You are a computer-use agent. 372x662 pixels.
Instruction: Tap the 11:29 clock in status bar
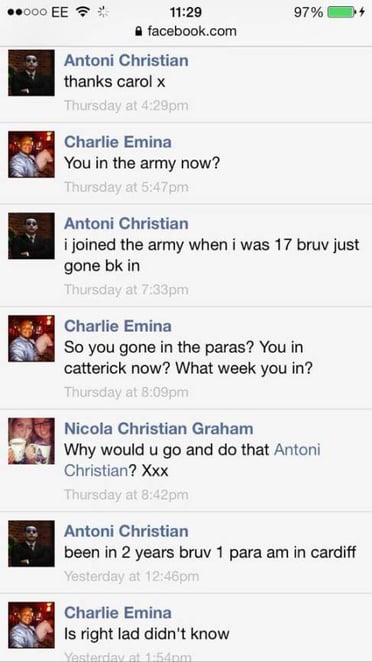[x=185, y=12]
